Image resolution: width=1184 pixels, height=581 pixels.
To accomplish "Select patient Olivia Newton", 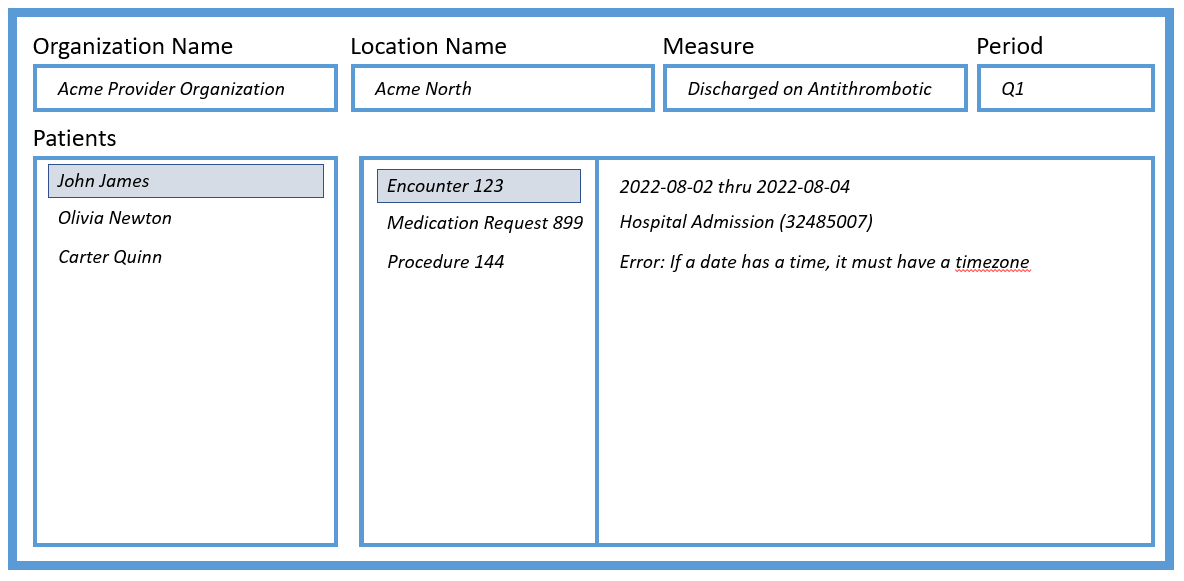I will coord(115,218).
